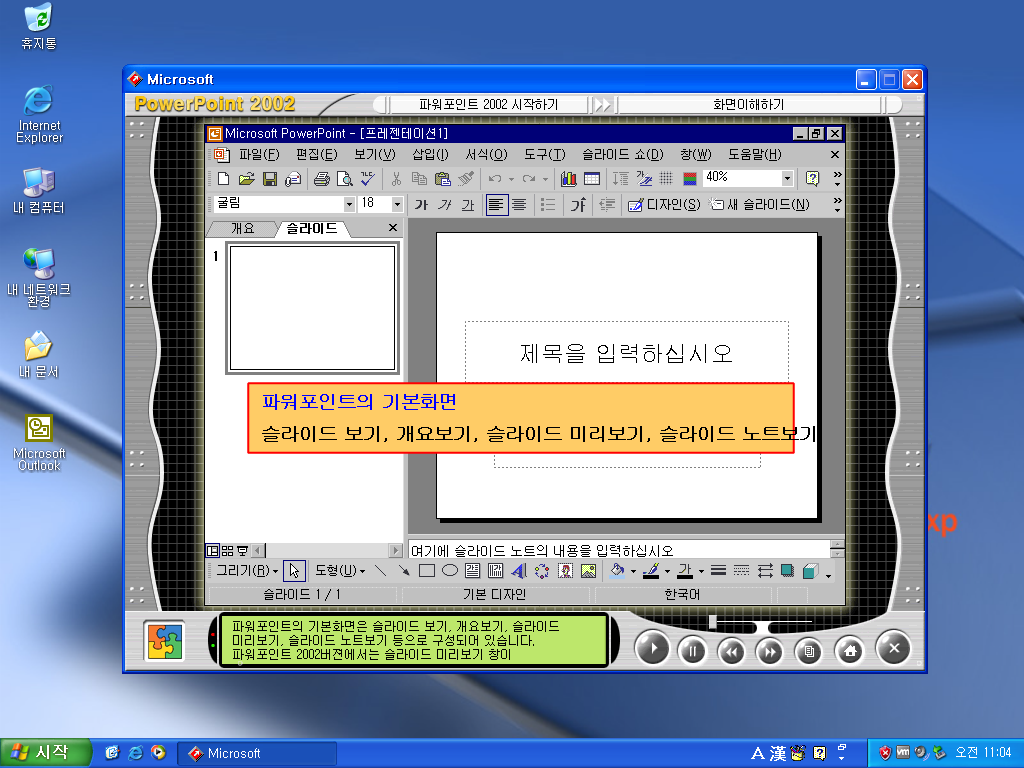Click the Format Painter brush icon
Screen dimensions: 1024x768
(x=466, y=178)
